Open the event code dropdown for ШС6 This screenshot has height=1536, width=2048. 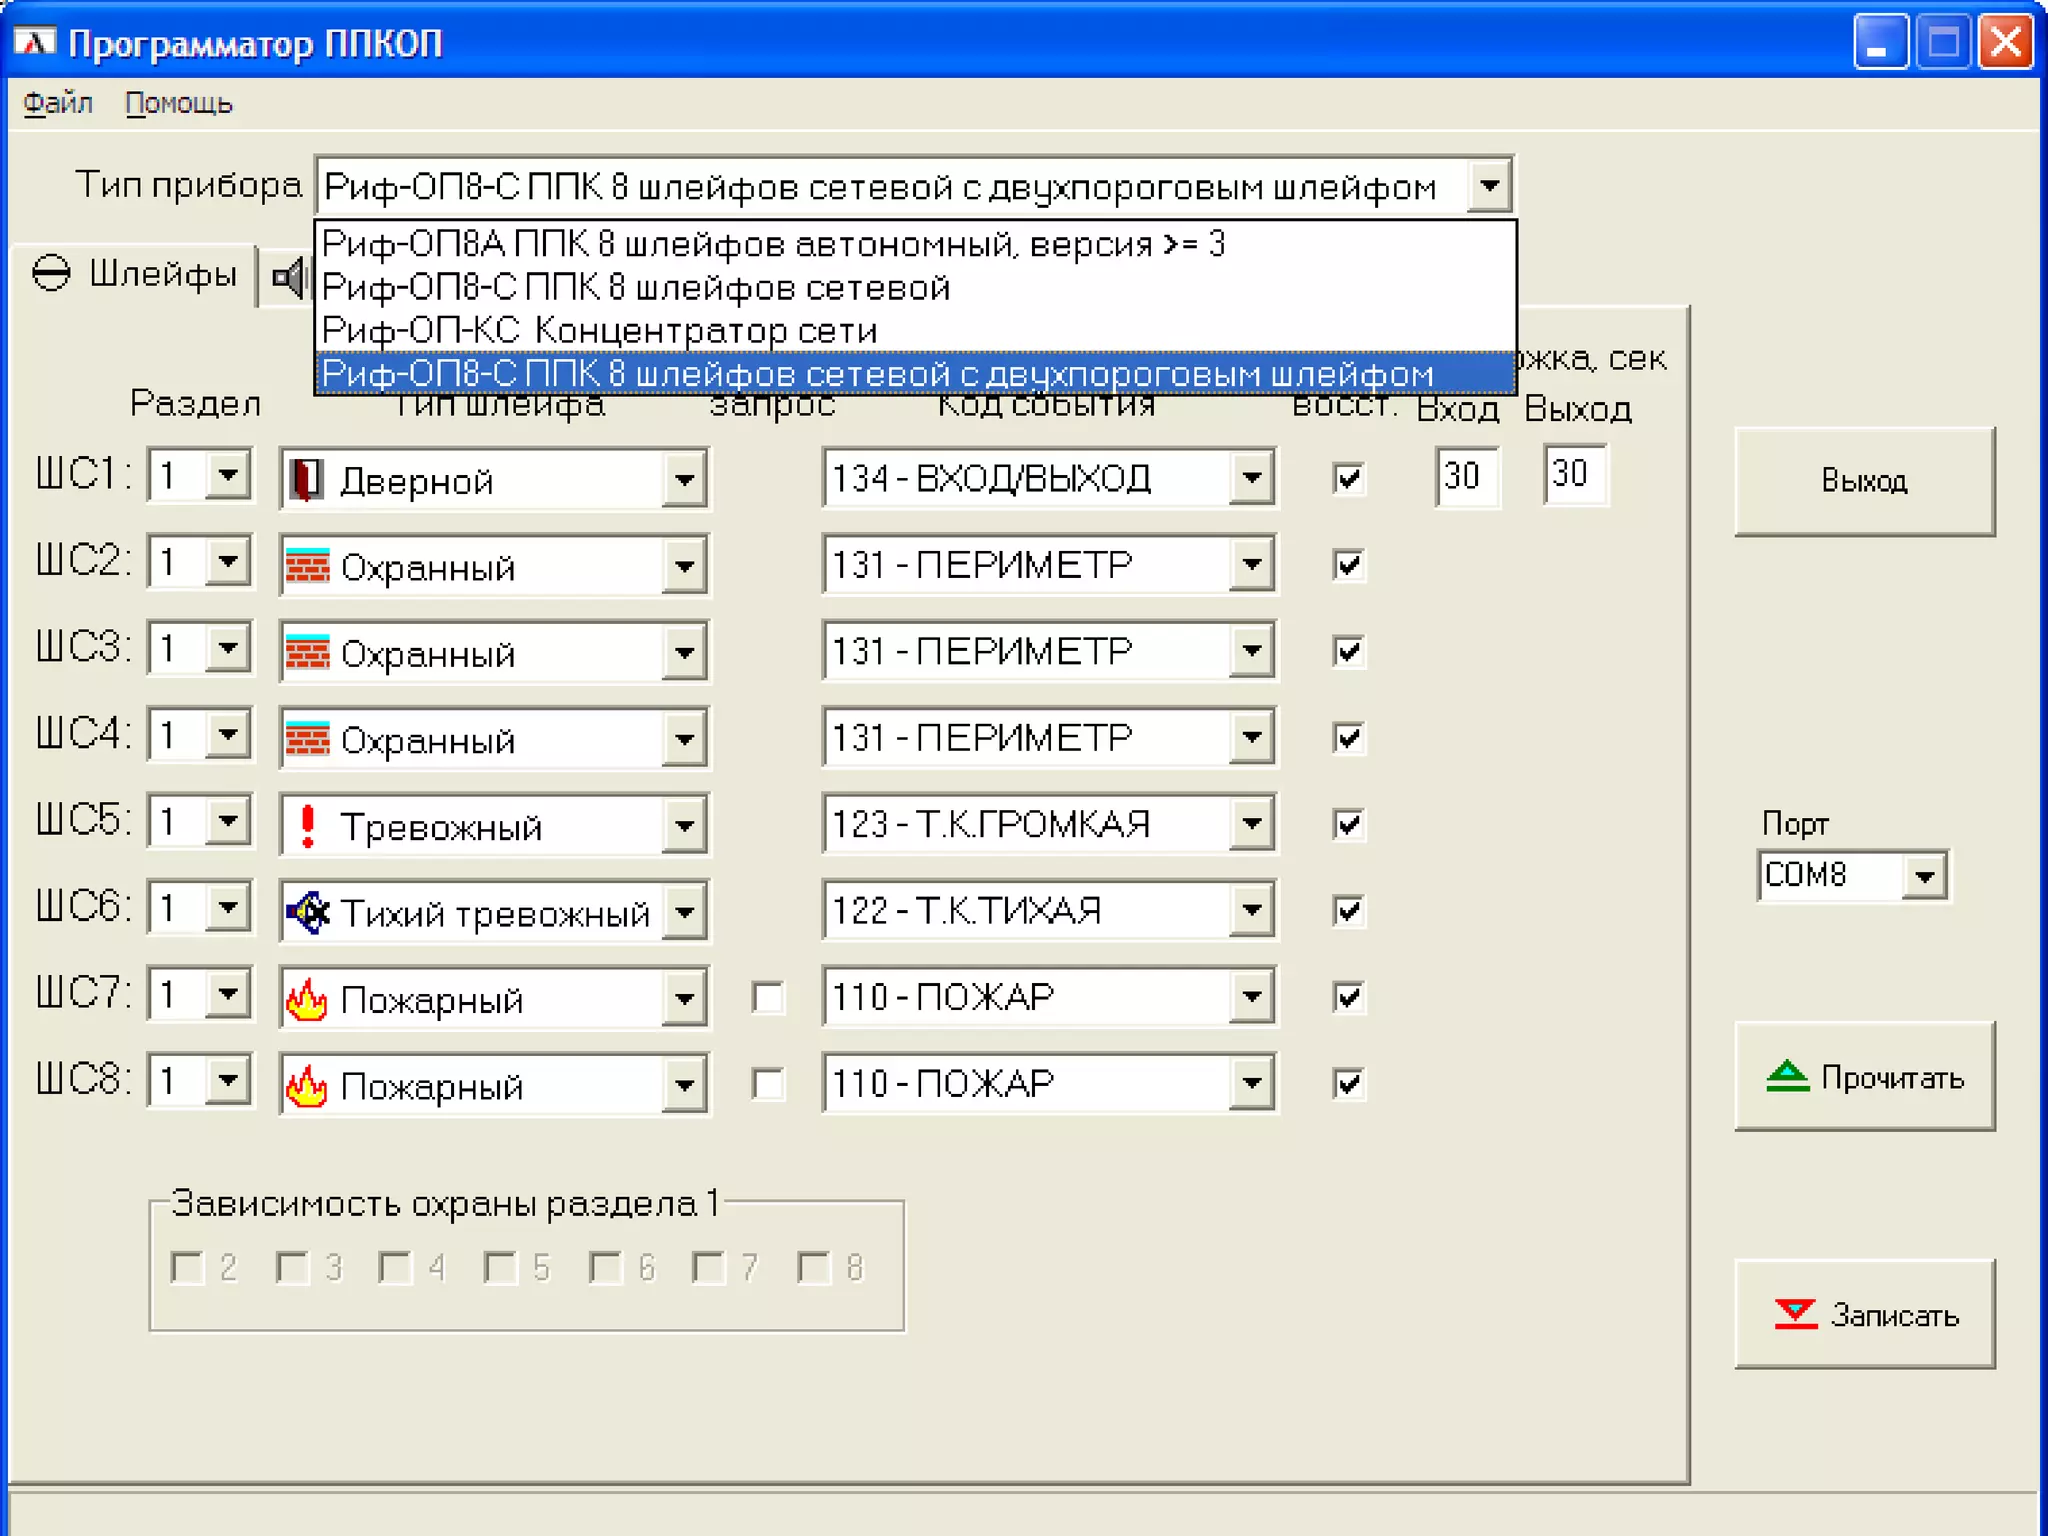tap(1251, 911)
